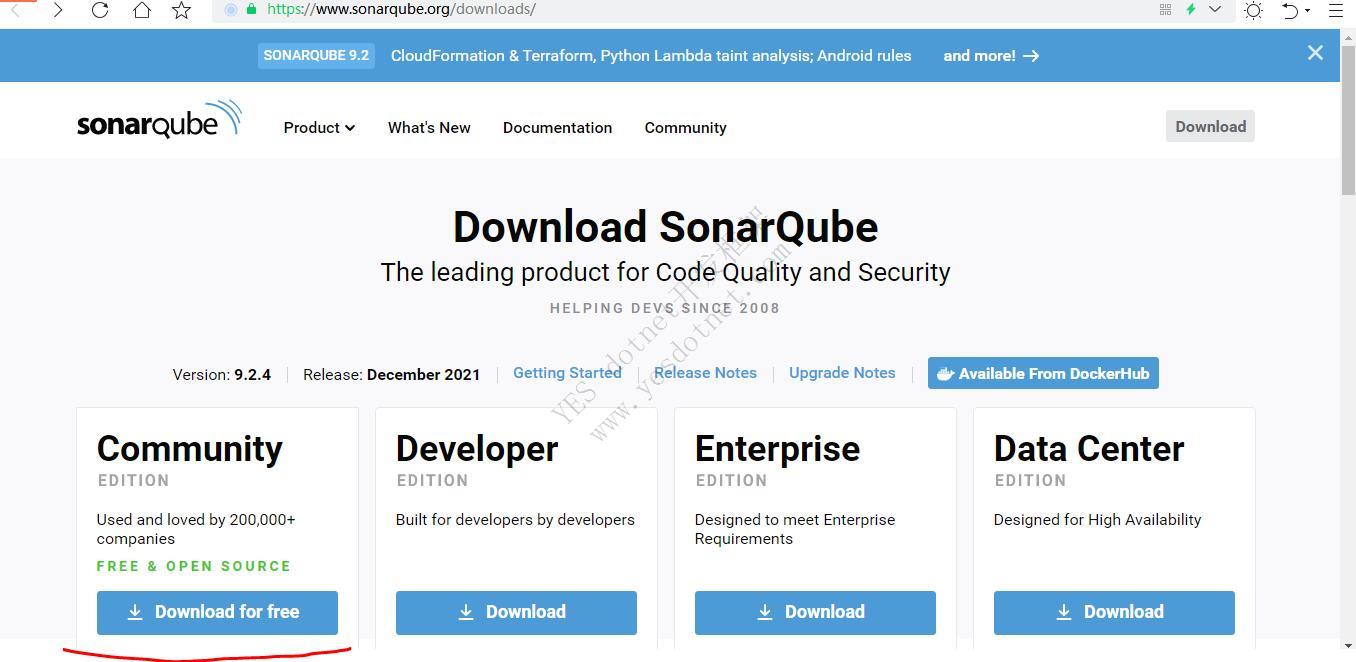The image size is (1356, 662).
Task: Click 'Used and loved by 200,000+ companies' text
Action: [x=196, y=529]
